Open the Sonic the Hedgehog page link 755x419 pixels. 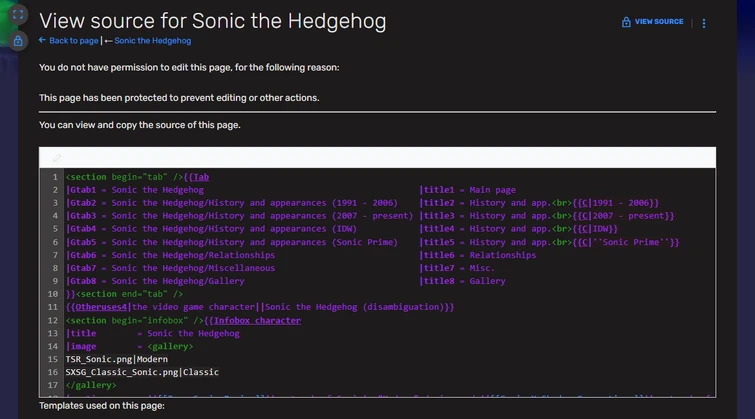(152, 41)
